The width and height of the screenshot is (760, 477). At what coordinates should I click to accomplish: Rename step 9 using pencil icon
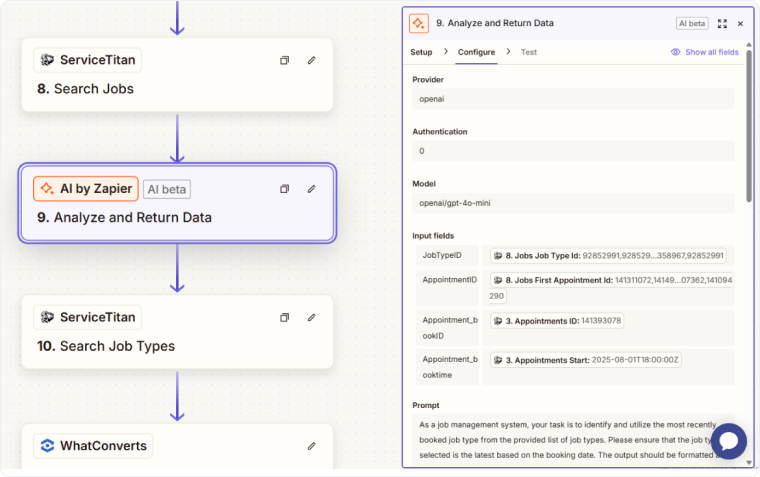click(x=312, y=189)
